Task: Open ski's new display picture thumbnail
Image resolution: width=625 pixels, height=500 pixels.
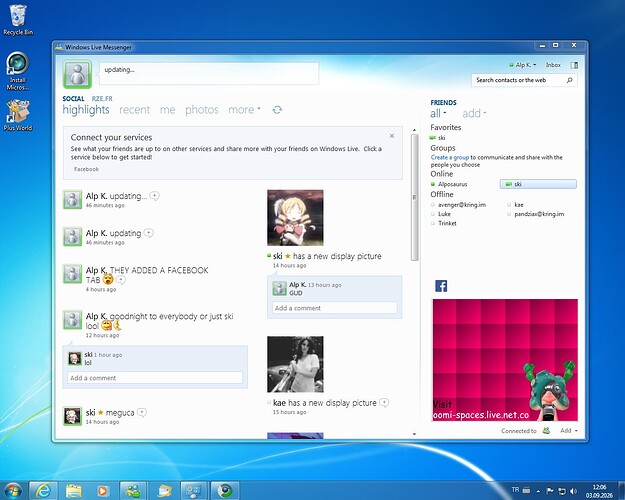Action: (295, 218)
